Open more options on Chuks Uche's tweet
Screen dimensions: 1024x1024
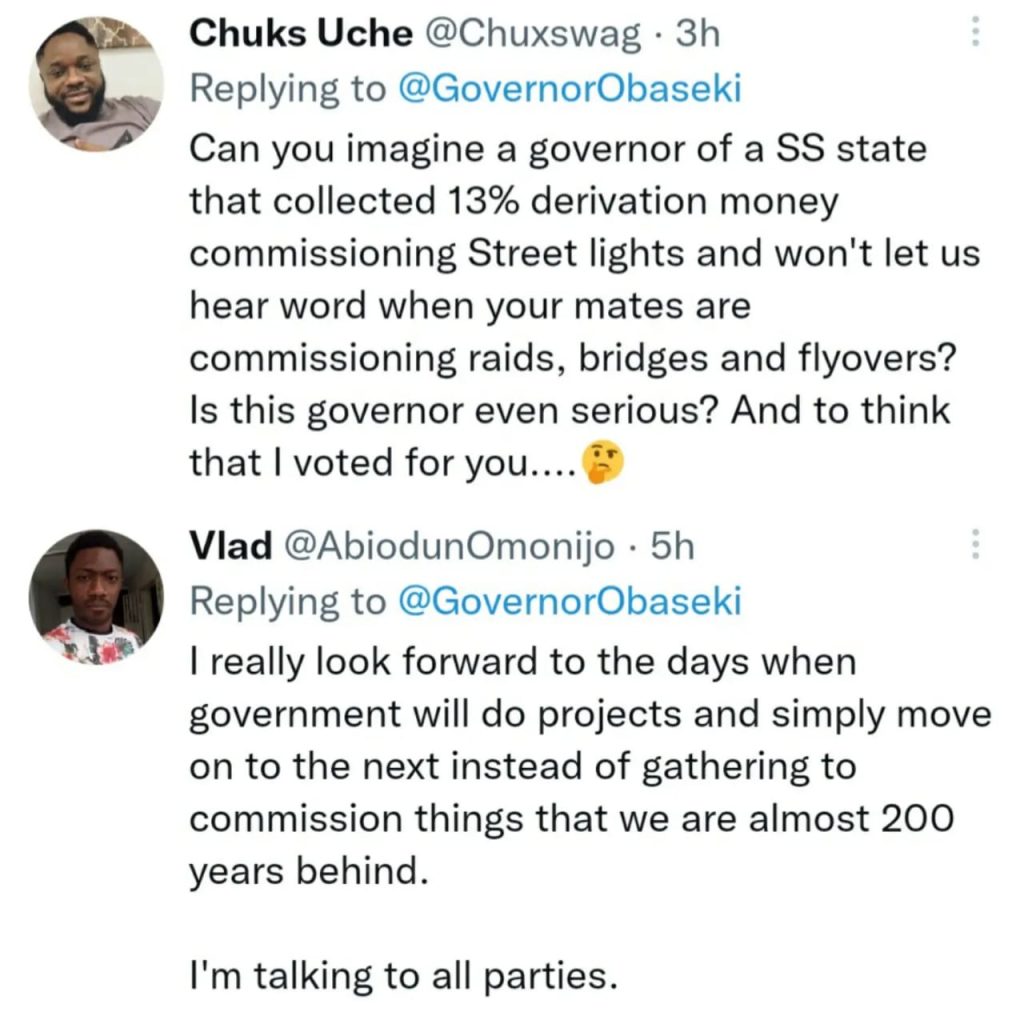(x=975, y=36)
